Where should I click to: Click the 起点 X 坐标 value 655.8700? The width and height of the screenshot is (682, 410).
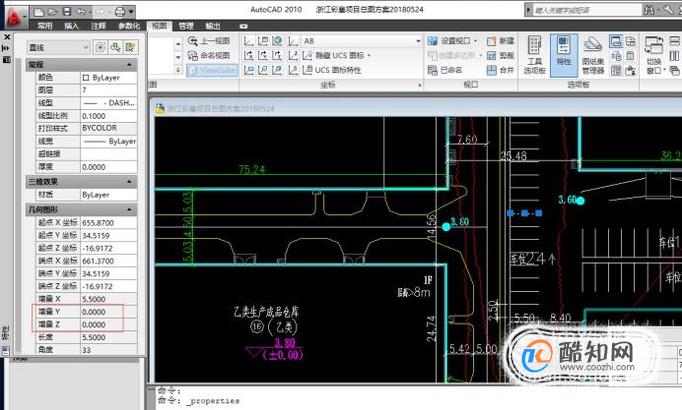coord(109,223)
